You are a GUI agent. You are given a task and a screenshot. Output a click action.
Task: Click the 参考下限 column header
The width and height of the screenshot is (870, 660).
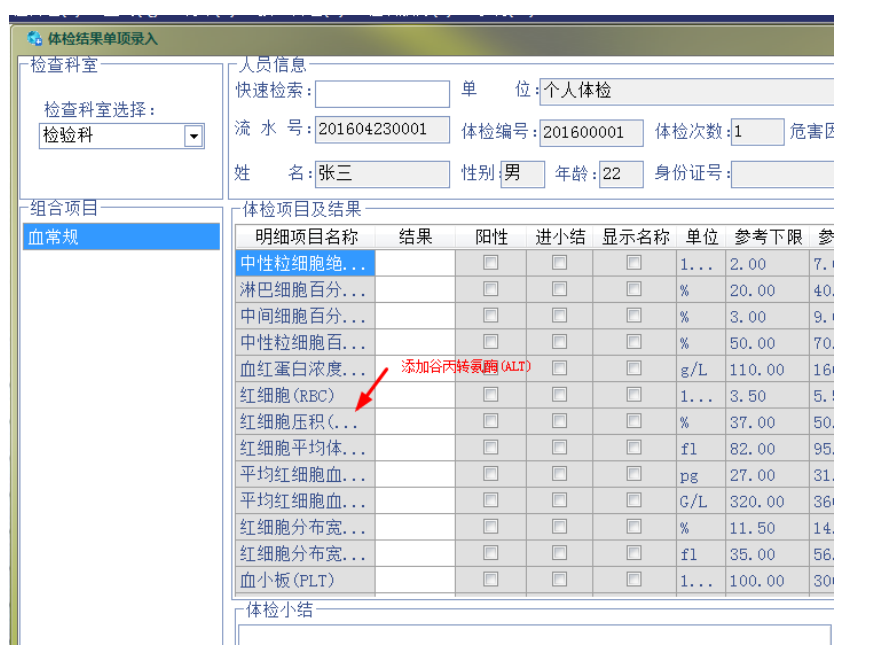767,237
